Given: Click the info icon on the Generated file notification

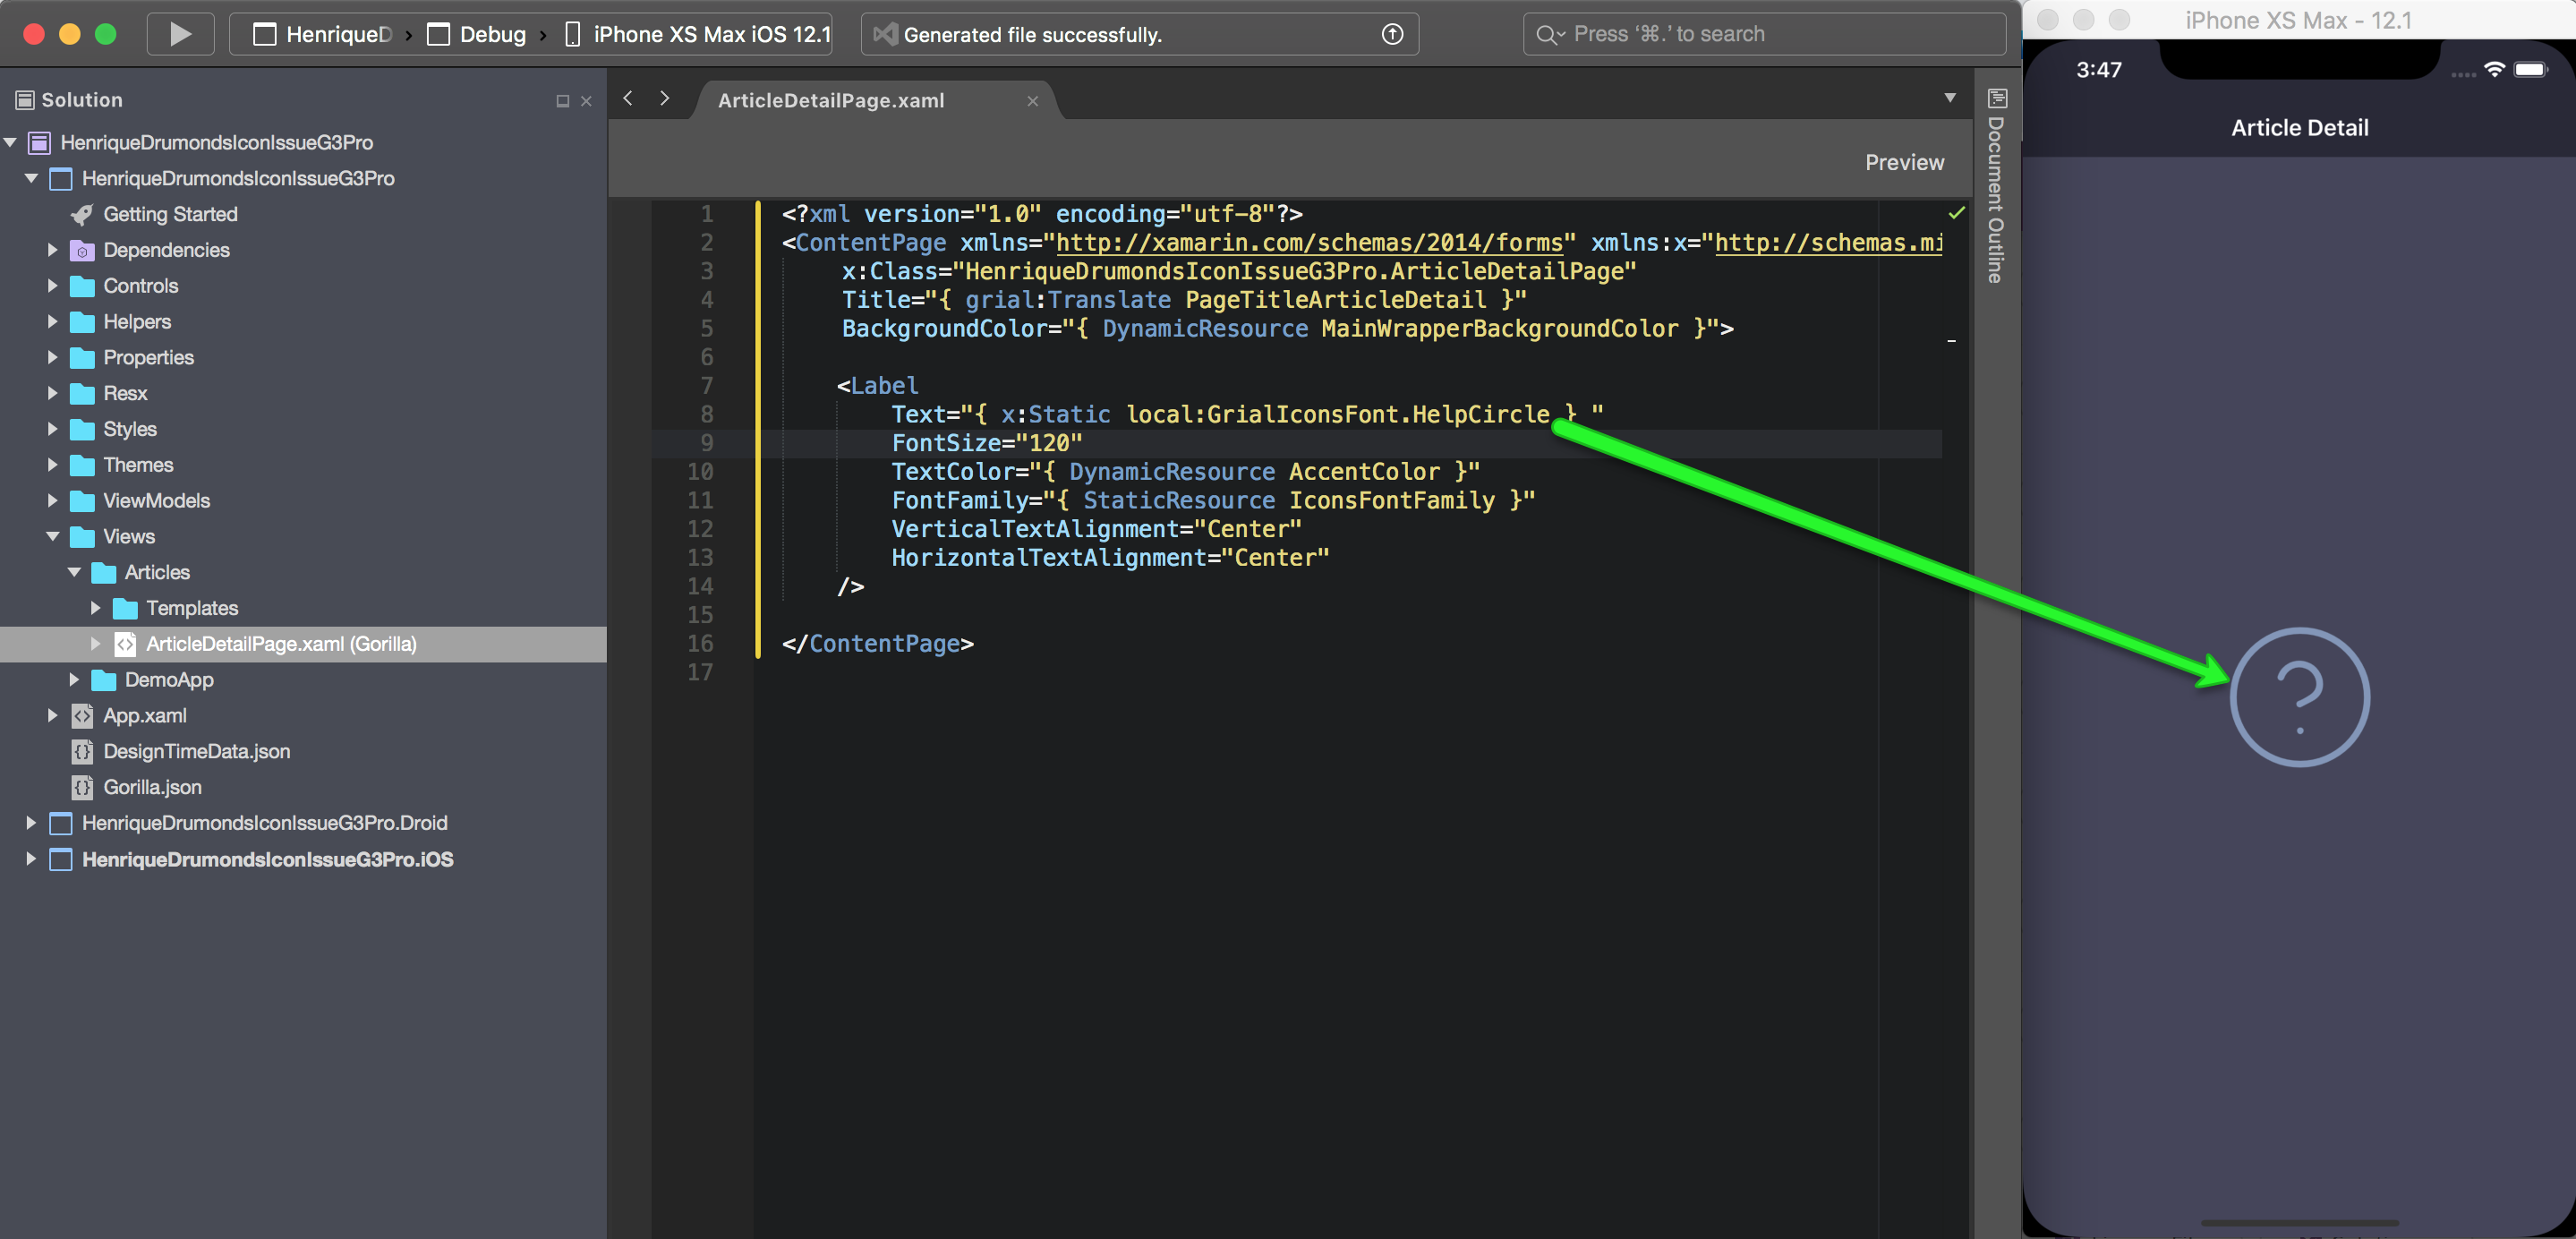Looking at the screenshot, I should (1392, 33).
